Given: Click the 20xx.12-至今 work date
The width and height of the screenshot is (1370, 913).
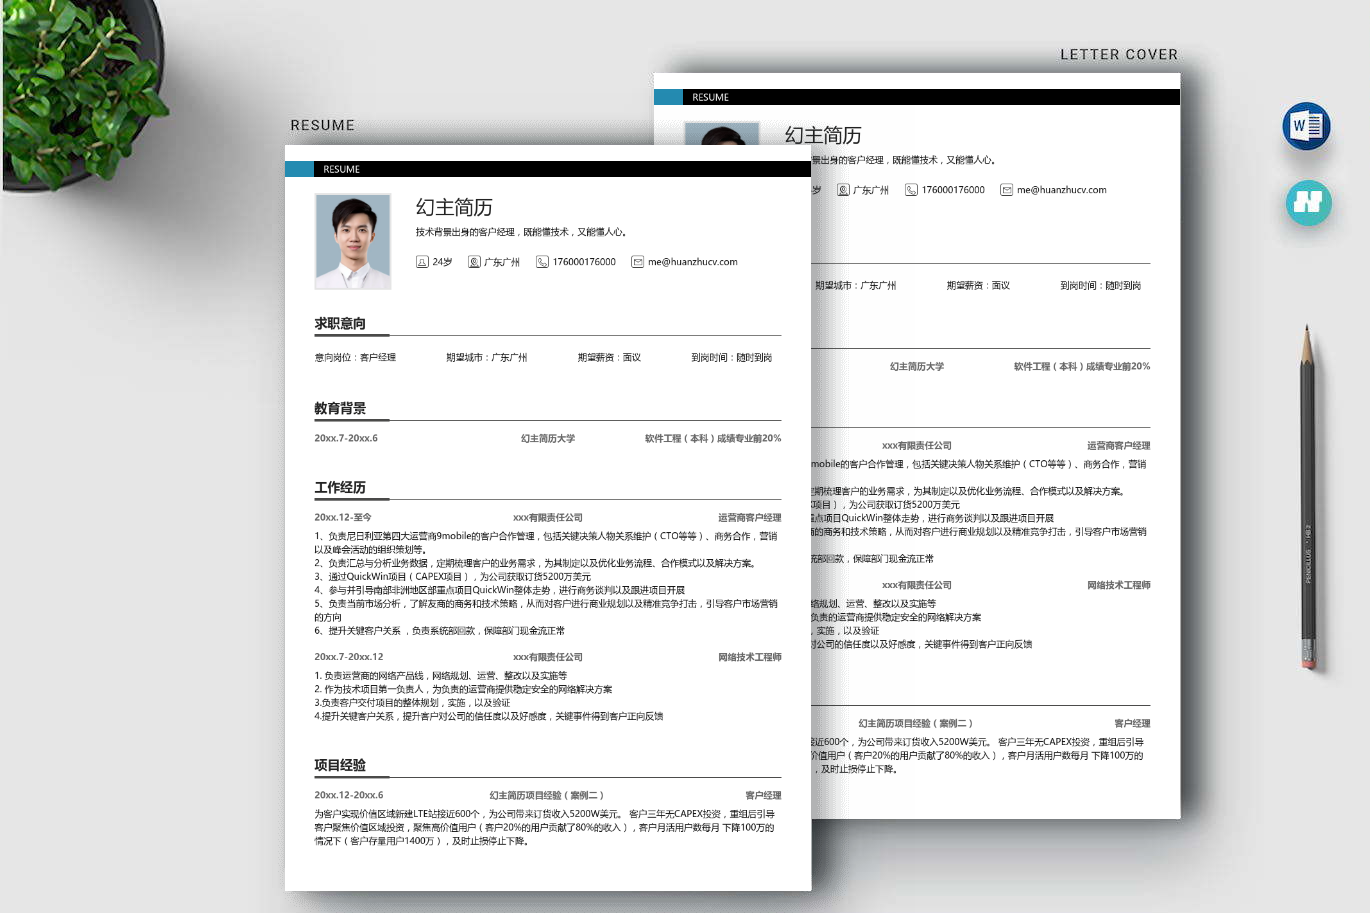Looking at the screenshot, I should (342, 517).
